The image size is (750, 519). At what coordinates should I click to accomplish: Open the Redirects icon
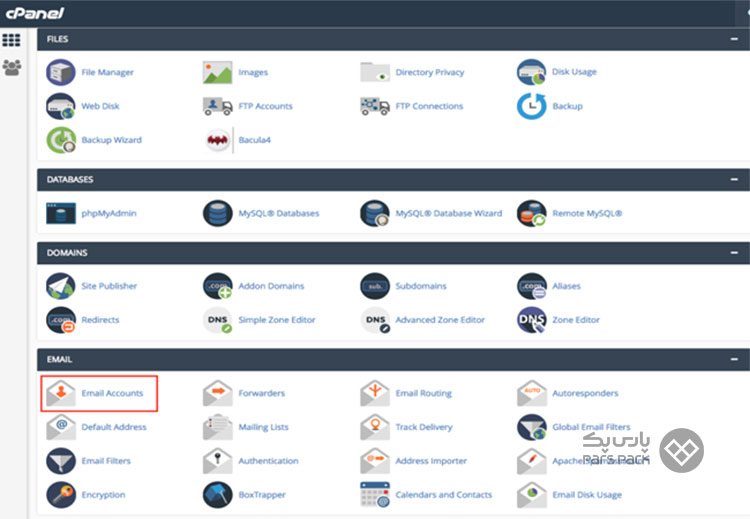click(x=61, y=320)
